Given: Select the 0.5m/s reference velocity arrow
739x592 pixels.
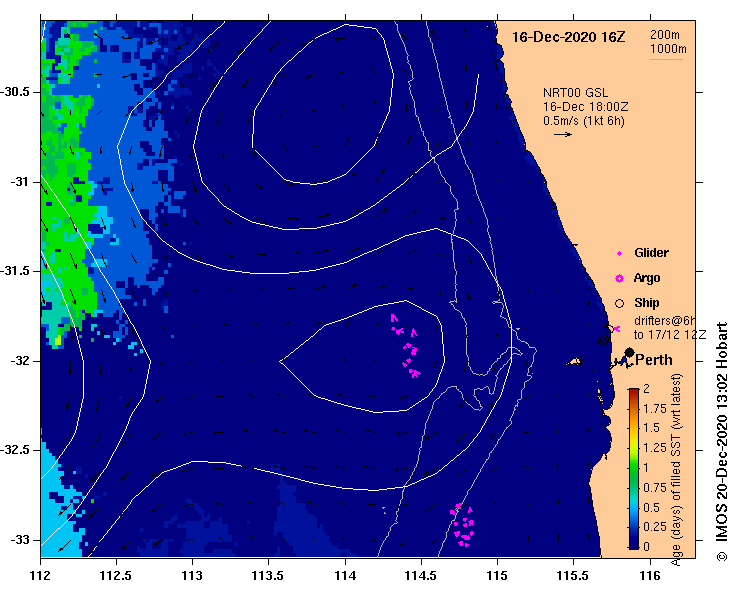Looking at the screenshot, I should [563, 134].
